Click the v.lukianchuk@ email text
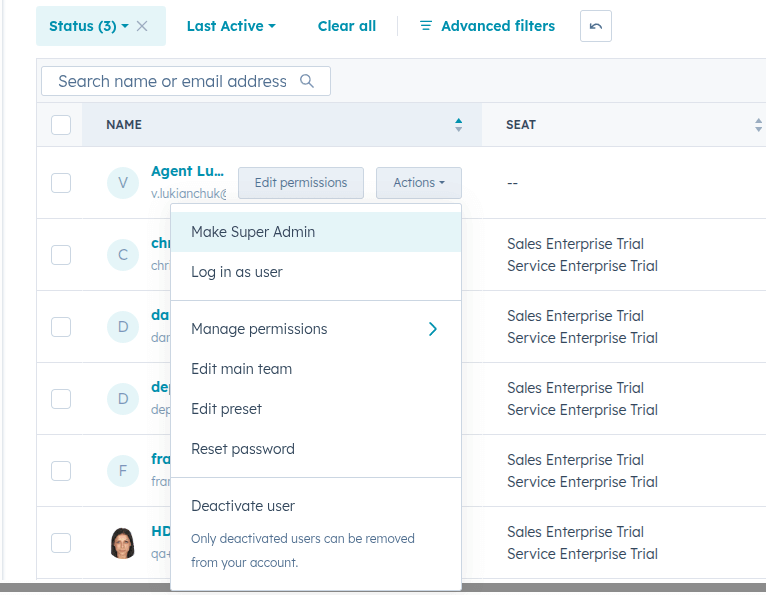The width and height of the screenshot is (766, 595). pos(189,193)
